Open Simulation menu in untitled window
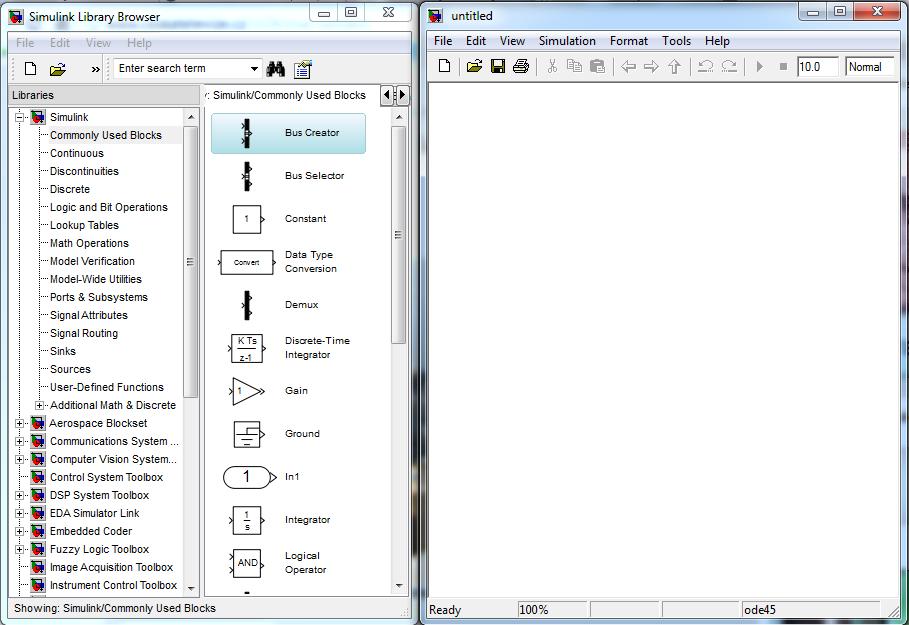The height and width of the screenshot is (625, 909). click(x=567, y=41)
